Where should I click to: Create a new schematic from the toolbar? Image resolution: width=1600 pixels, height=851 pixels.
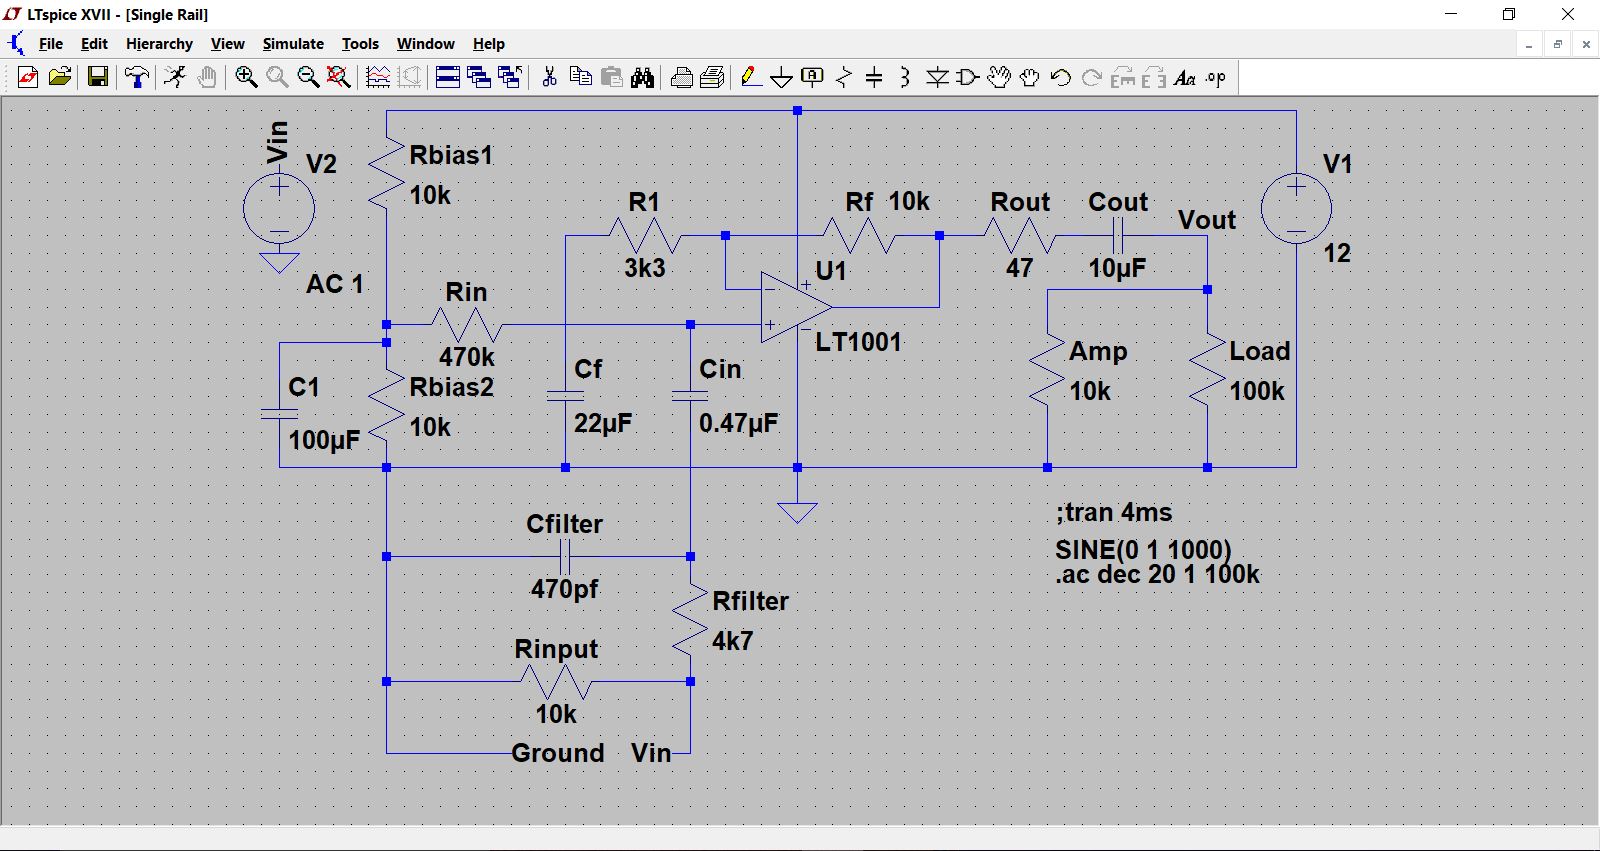pyautogui.click(x=28, y=77)
